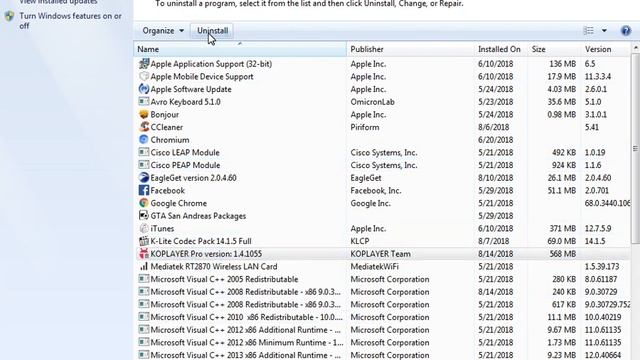This screenshot has width=640, height=360.
Task: Click the Visual C++ 2012 Additional Runtime icon
Action: click(x=144, y=329)
